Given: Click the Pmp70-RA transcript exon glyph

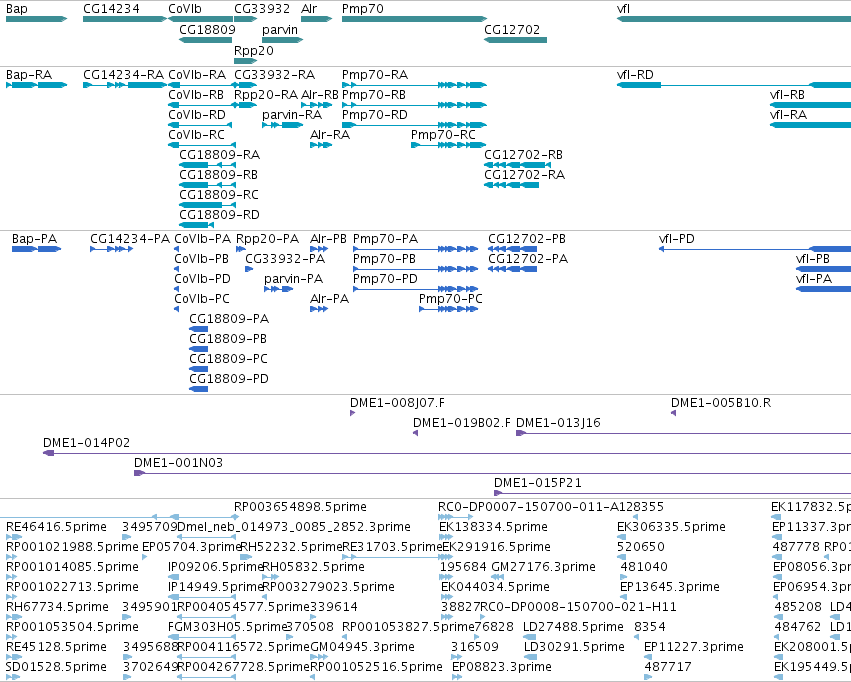Looking at the screenshot, I should 415,85.
